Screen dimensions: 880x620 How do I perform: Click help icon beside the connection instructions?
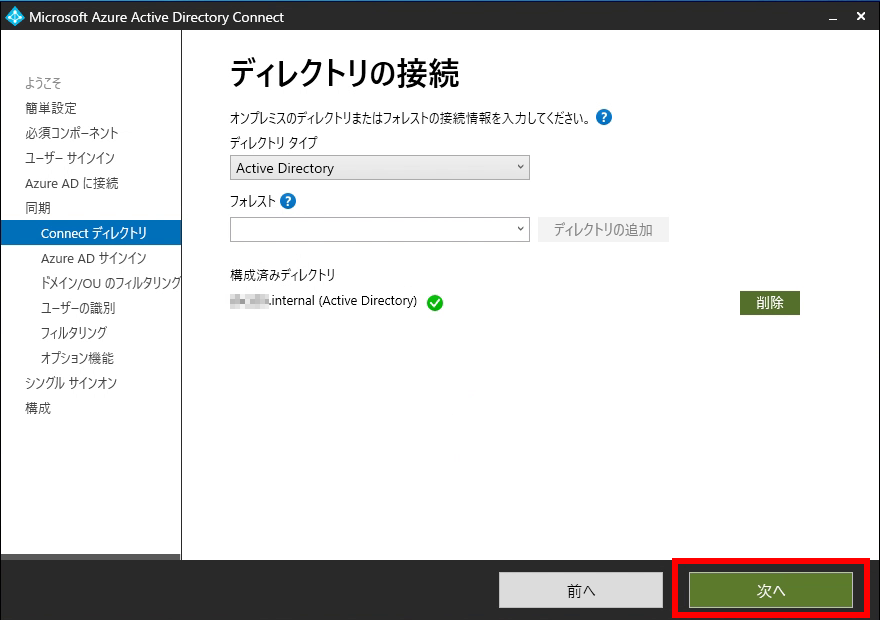(604, 117)
